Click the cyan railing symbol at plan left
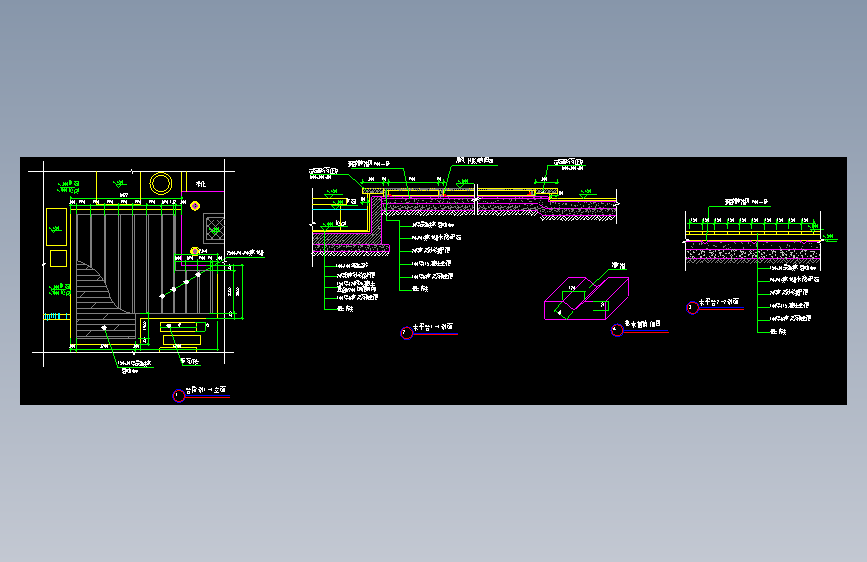867x562 pixels. click(54, 316)
